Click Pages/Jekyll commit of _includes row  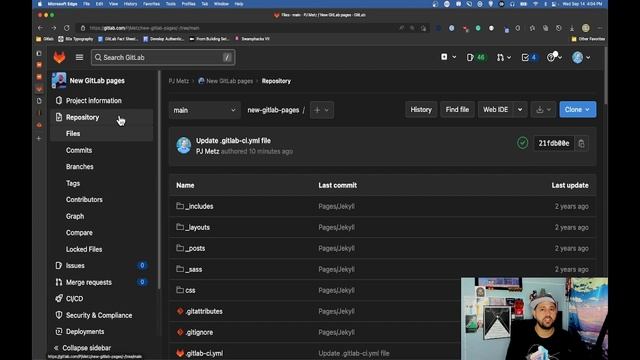coord(336,206)
